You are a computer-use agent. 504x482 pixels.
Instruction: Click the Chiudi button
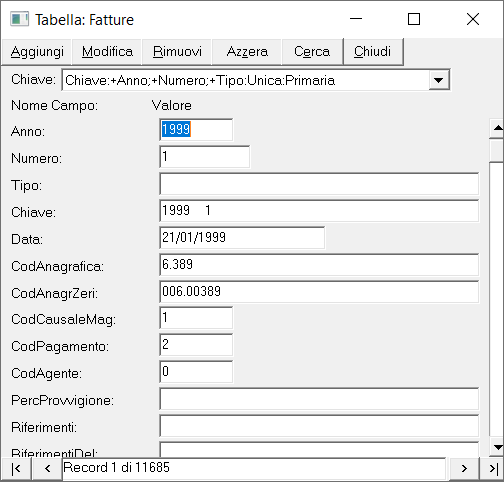click(x=373, y=52)
